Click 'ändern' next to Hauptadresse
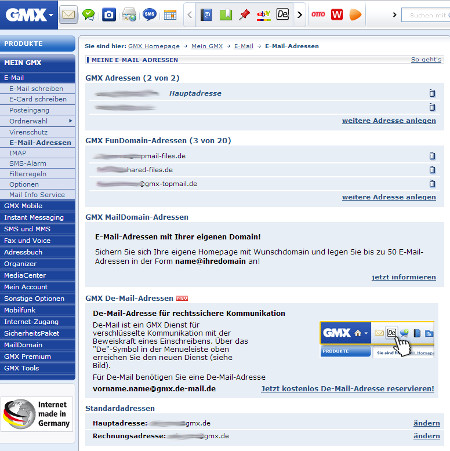This screenshot has height=451, width=450. click(426, 423)
